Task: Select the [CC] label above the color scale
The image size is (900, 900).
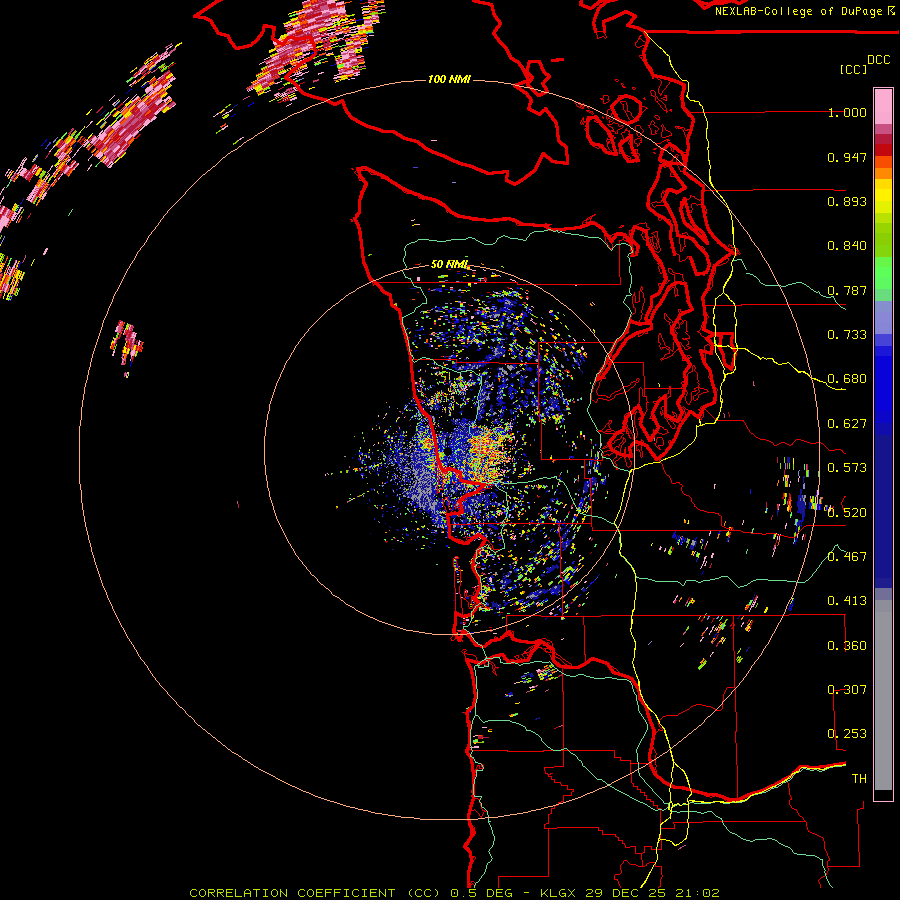Action: click(x=853, y=69)
